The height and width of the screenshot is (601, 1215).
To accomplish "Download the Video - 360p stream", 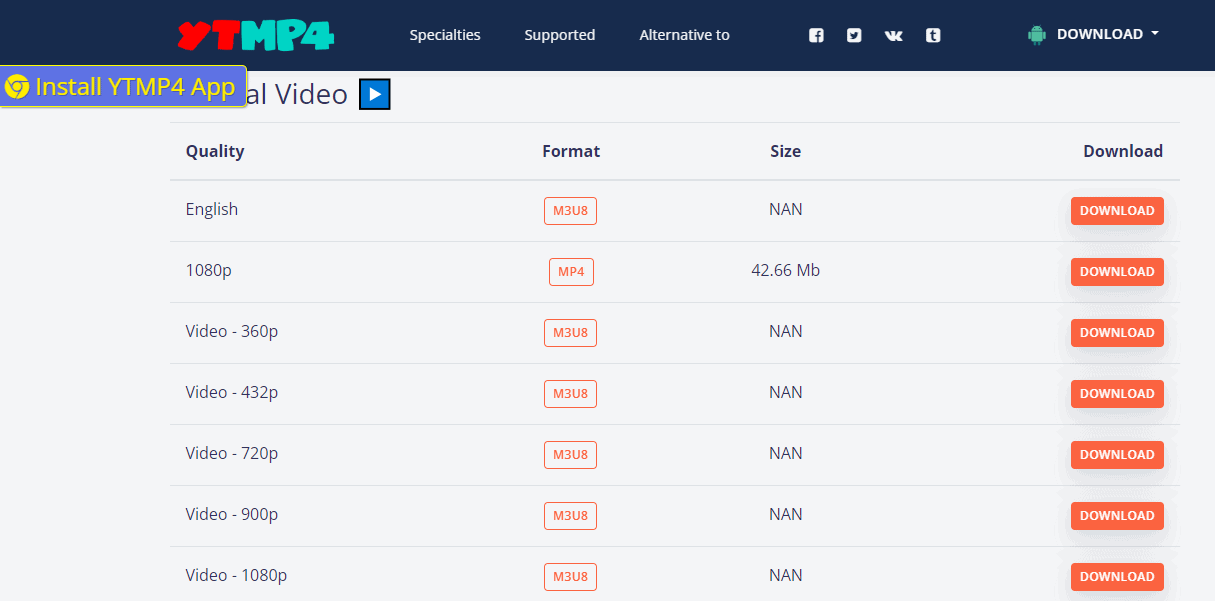I will (1117, 332).
